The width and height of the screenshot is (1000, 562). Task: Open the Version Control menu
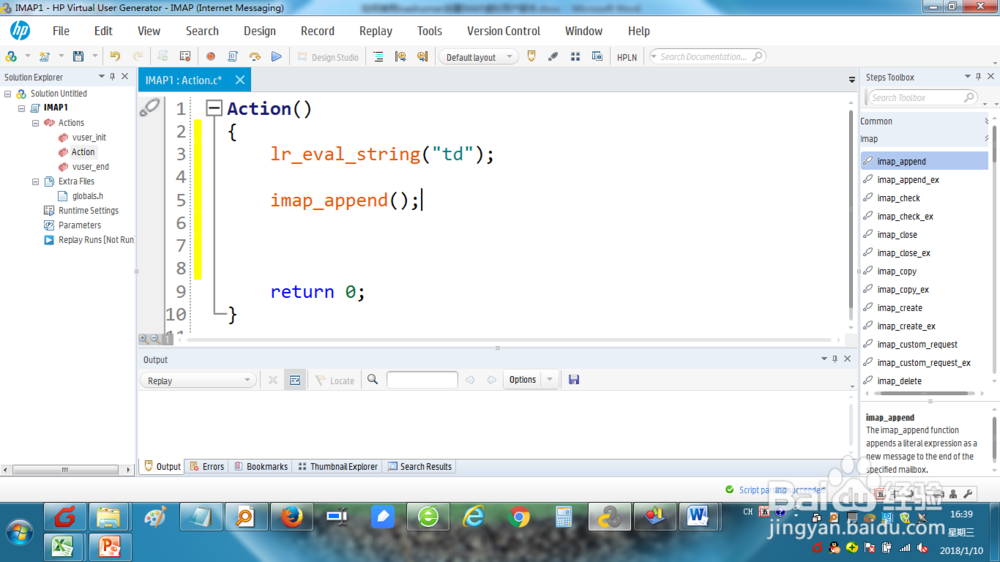503,31
